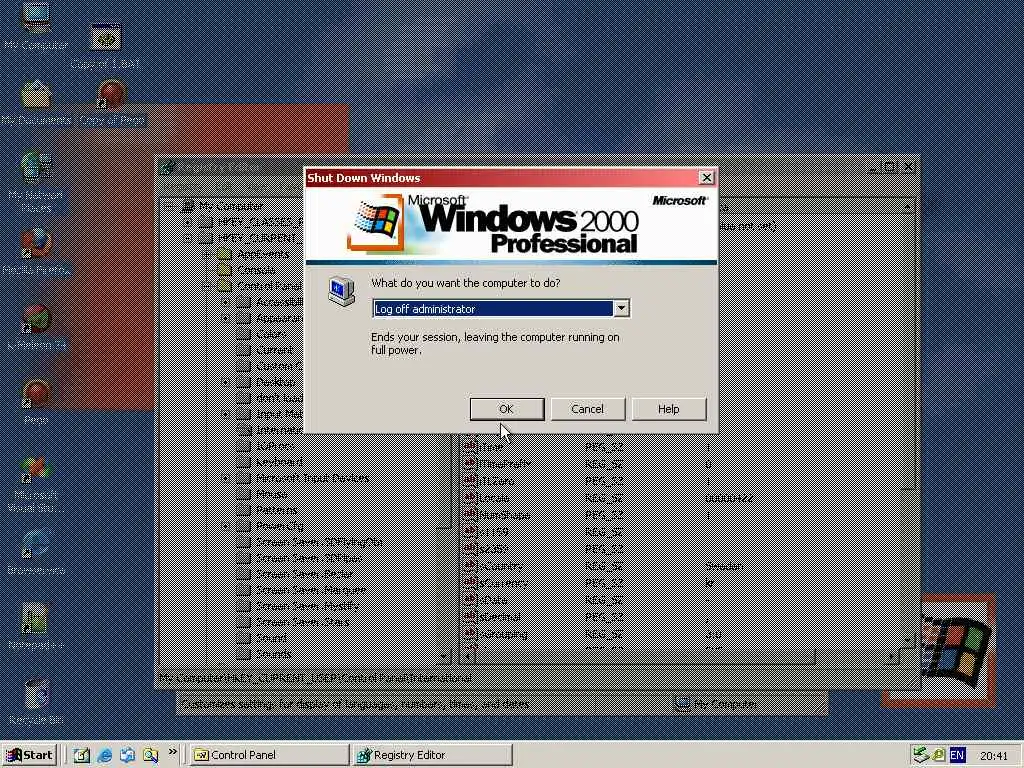Select the sCurrency registry value
Screen dimensions: 1024x768
pos(503,583)
